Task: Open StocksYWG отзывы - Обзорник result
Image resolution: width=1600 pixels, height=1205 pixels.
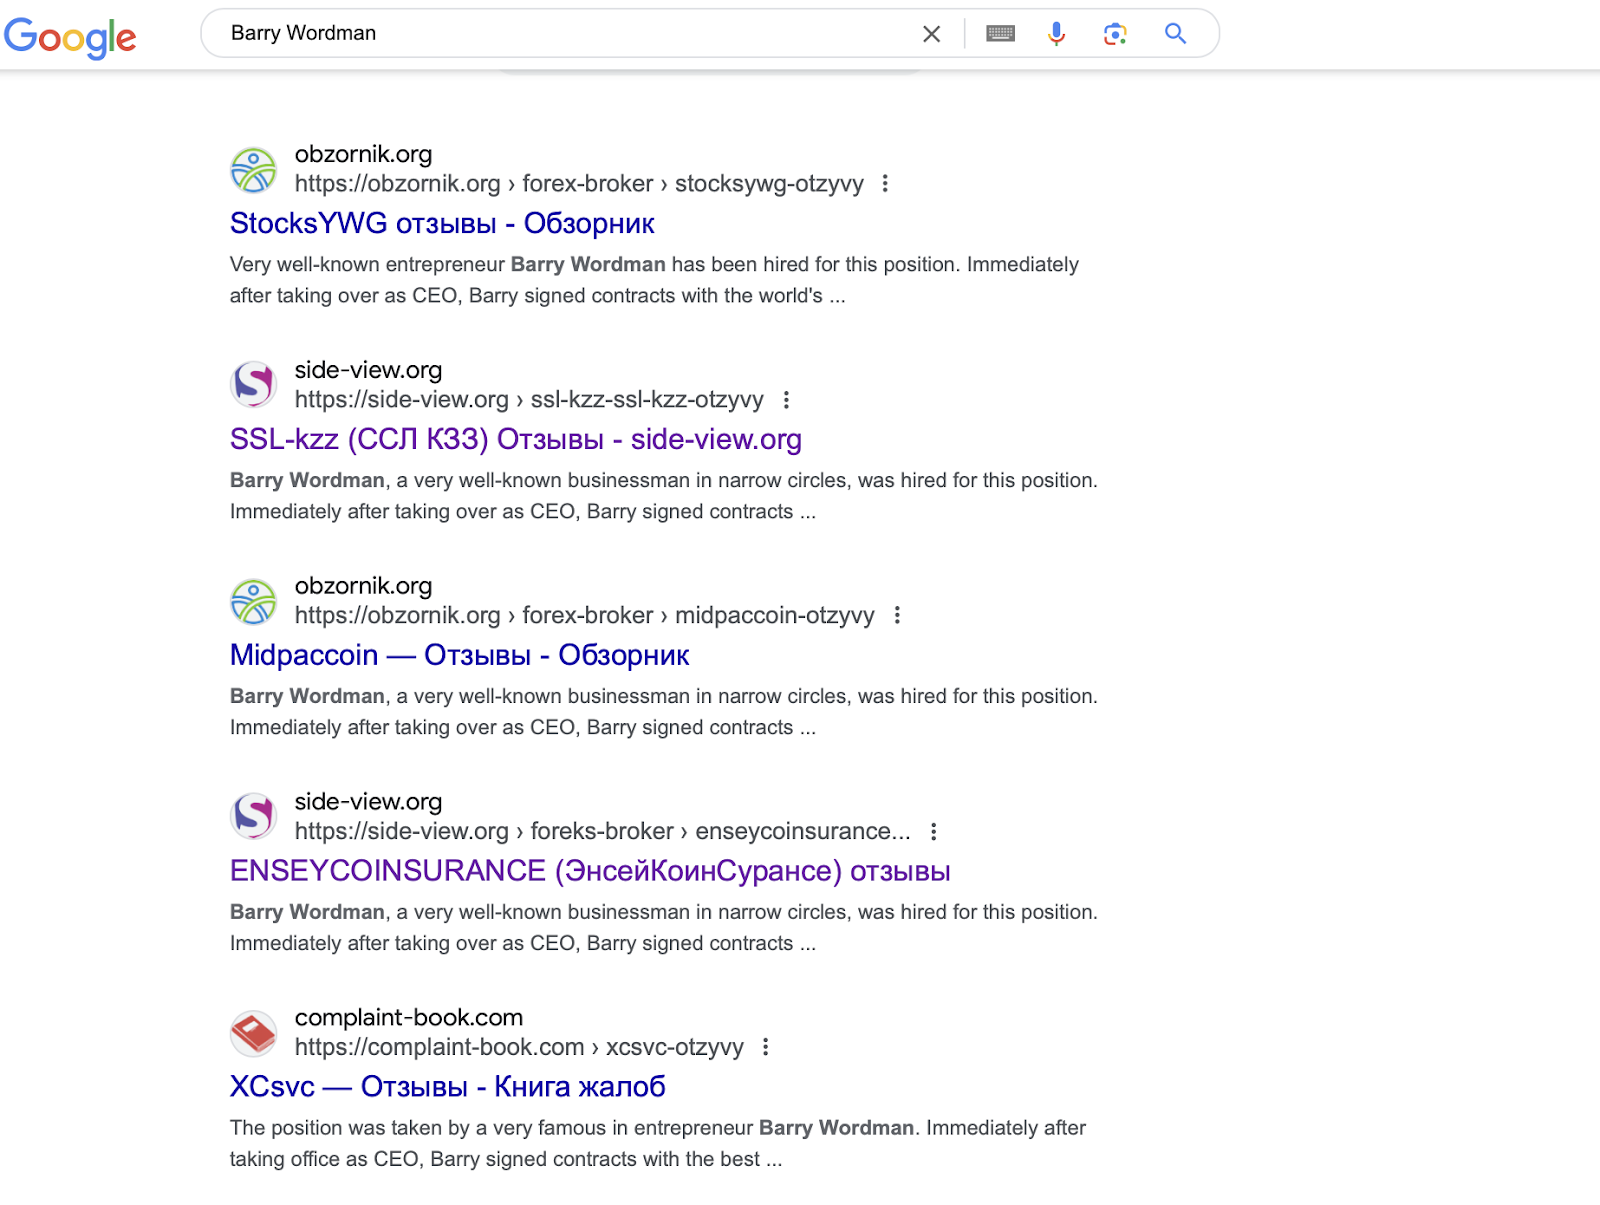Action: point(442,223)
